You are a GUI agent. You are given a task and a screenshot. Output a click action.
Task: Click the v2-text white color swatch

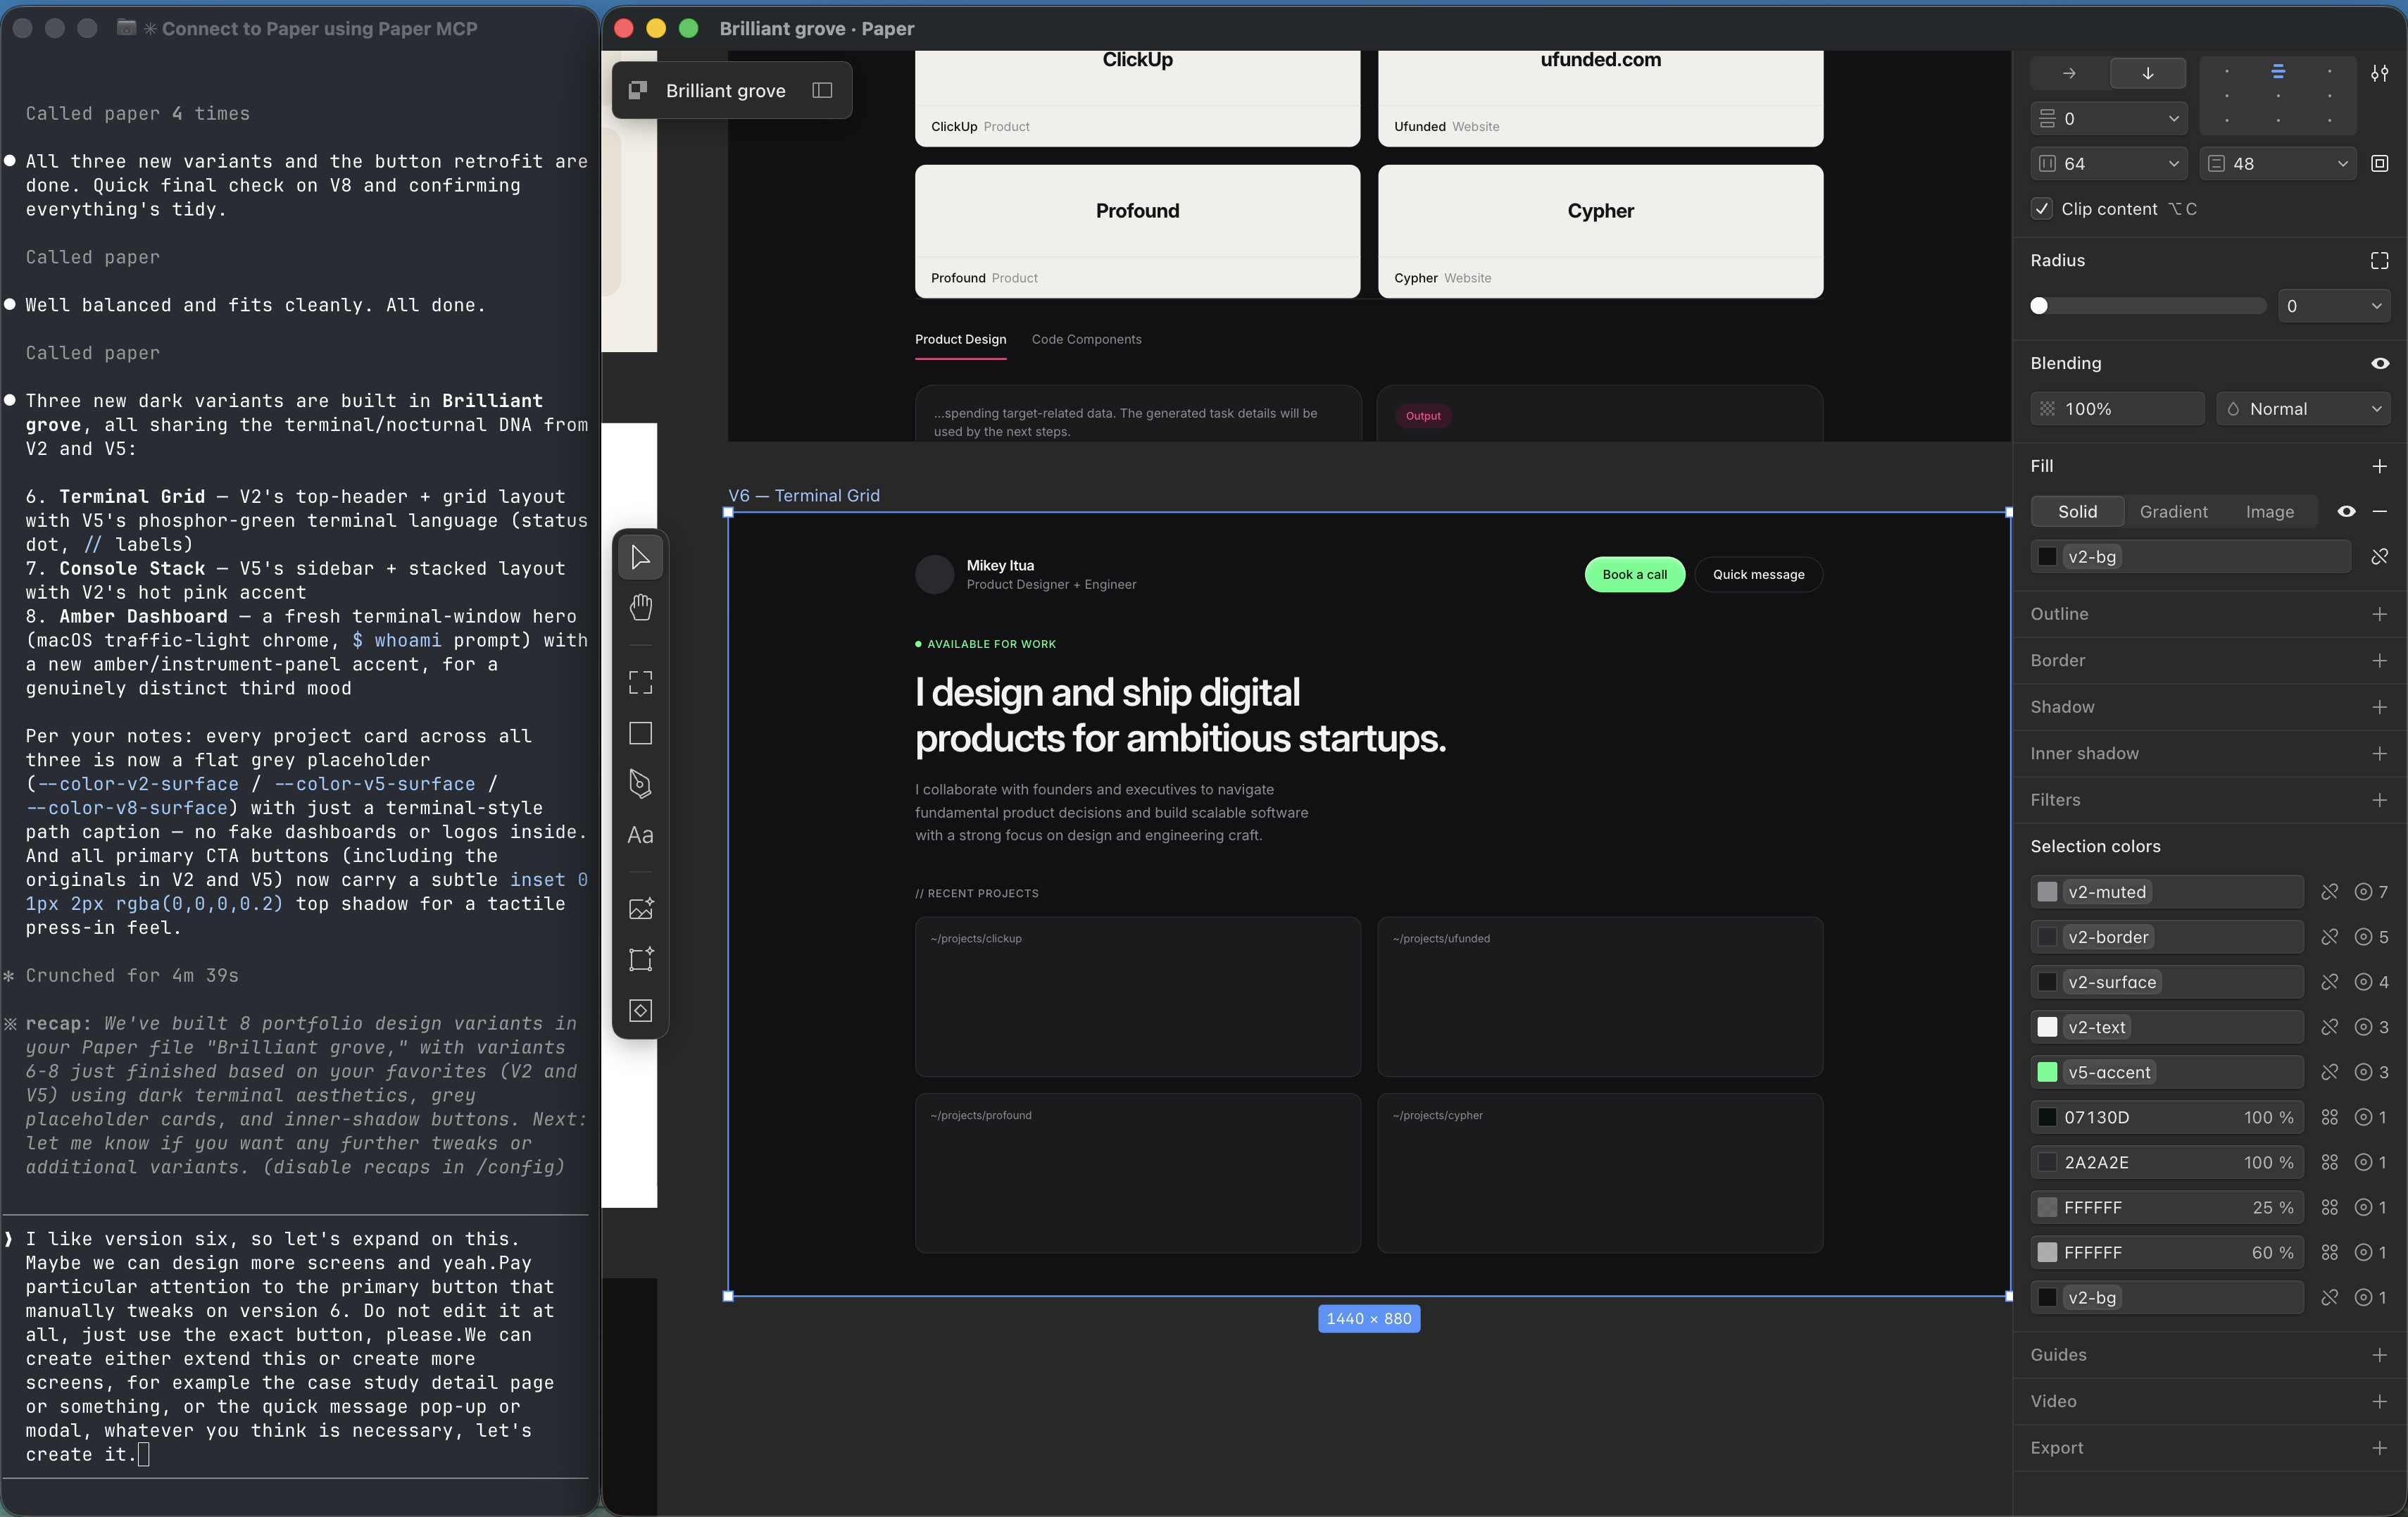(2047, 1026)
